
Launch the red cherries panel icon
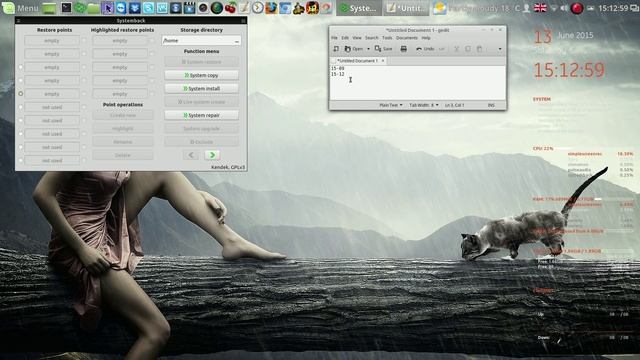(231, 8)
